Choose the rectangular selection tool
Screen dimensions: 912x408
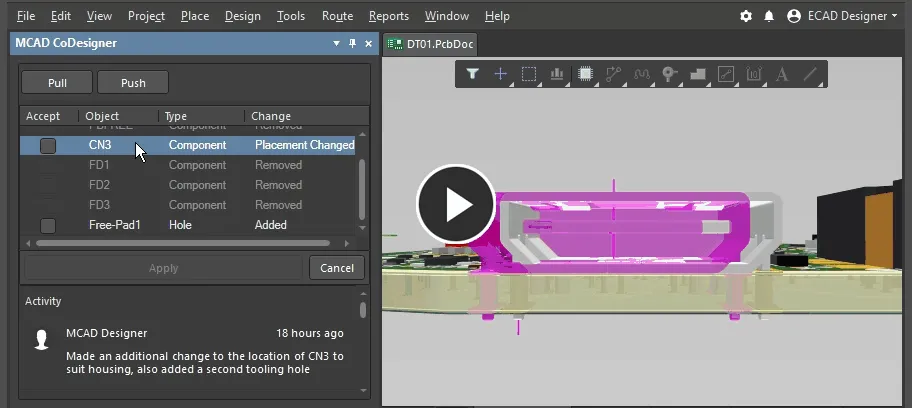[x=528, y=74]
